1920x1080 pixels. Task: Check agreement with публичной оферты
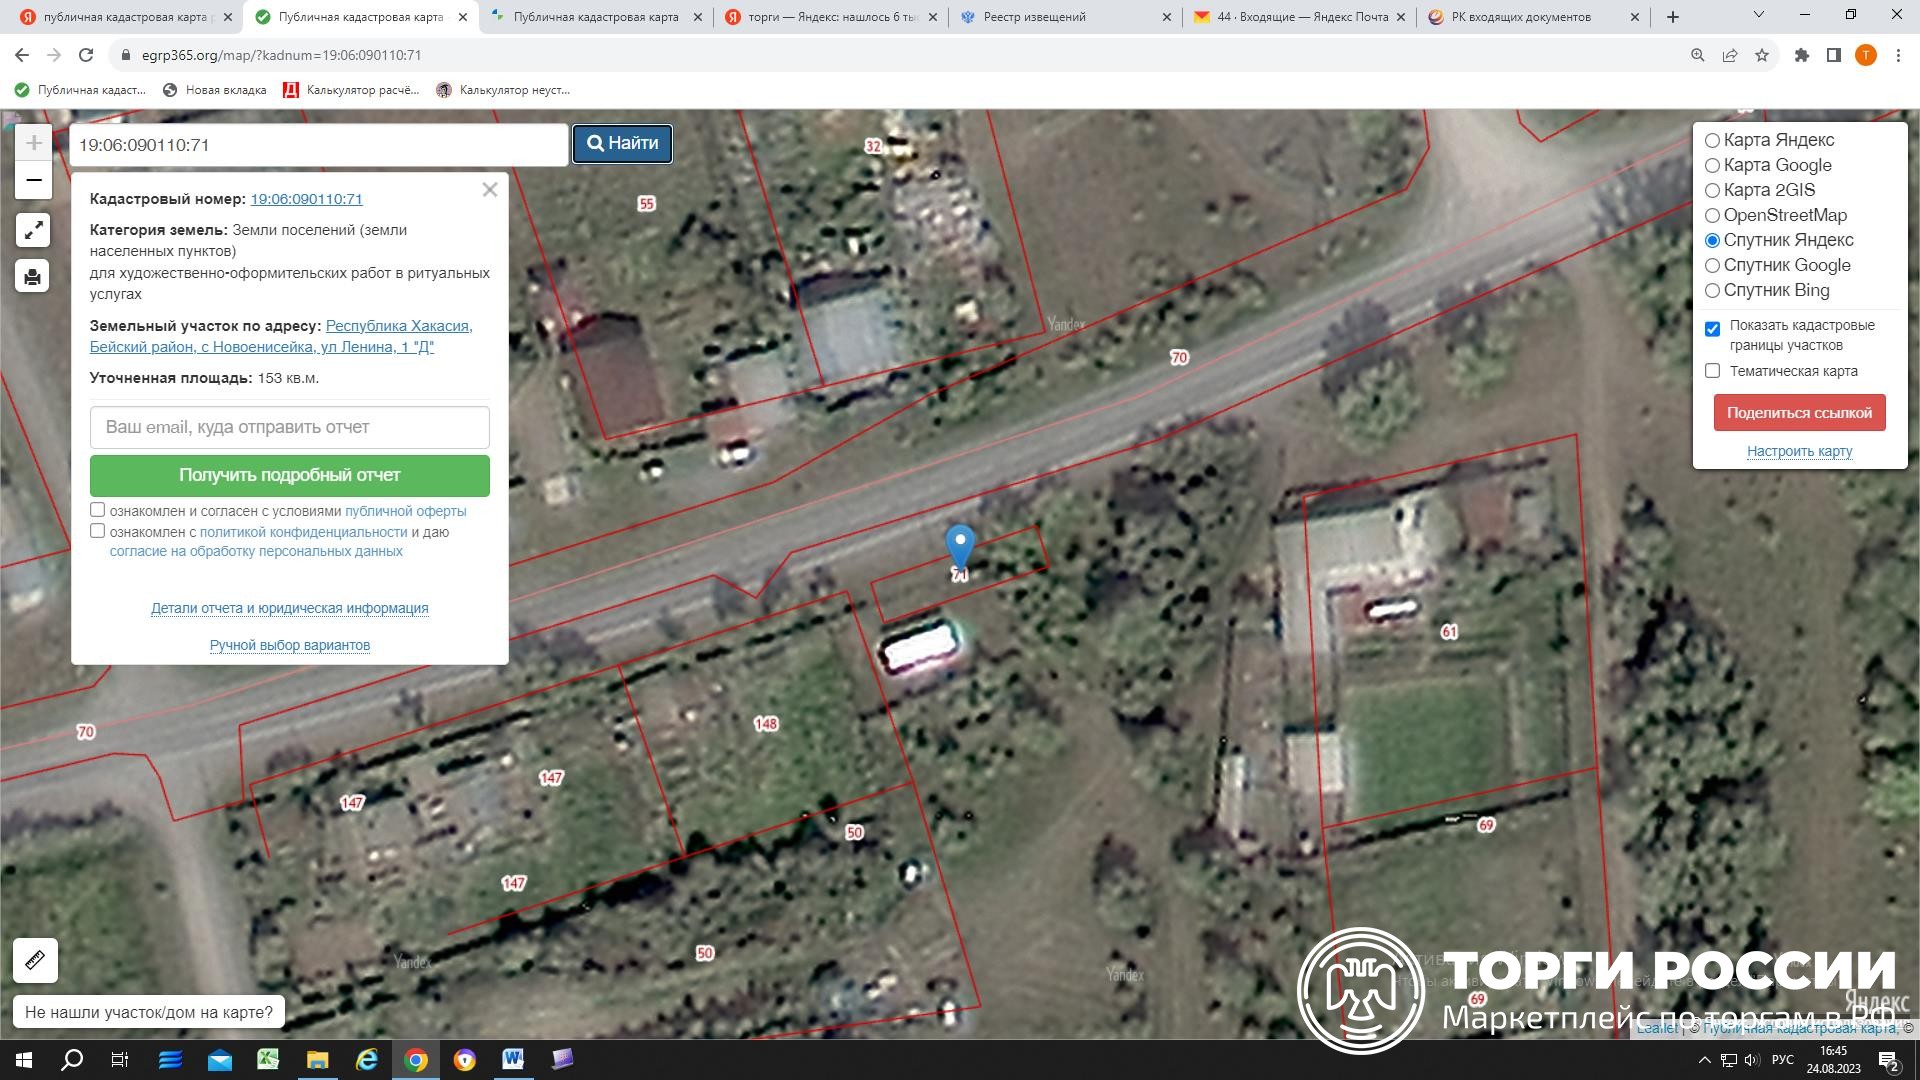98,510
